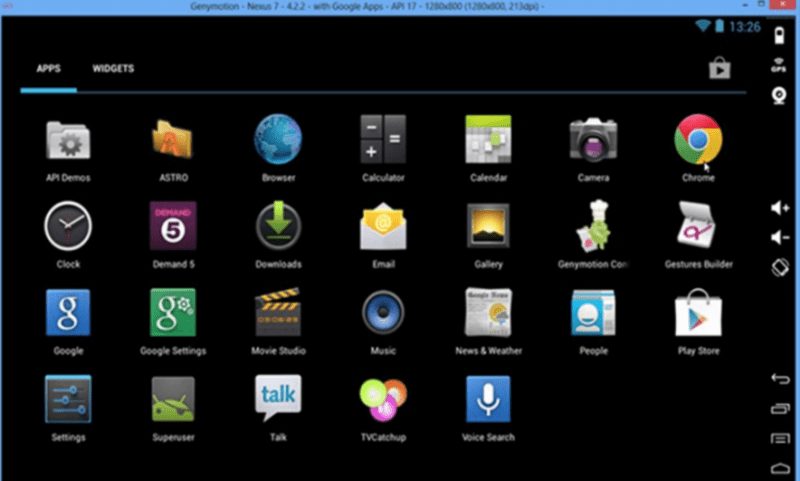The height and width of the screenshot is (481, 800).
Task: Click the Genymotion Menu button
Action: point(780,438)
